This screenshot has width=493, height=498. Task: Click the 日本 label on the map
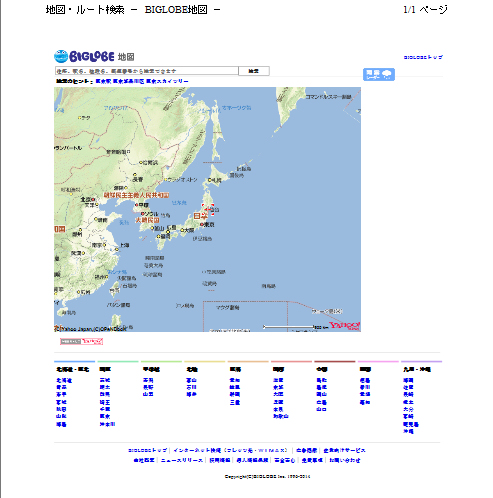pos(200,216)
